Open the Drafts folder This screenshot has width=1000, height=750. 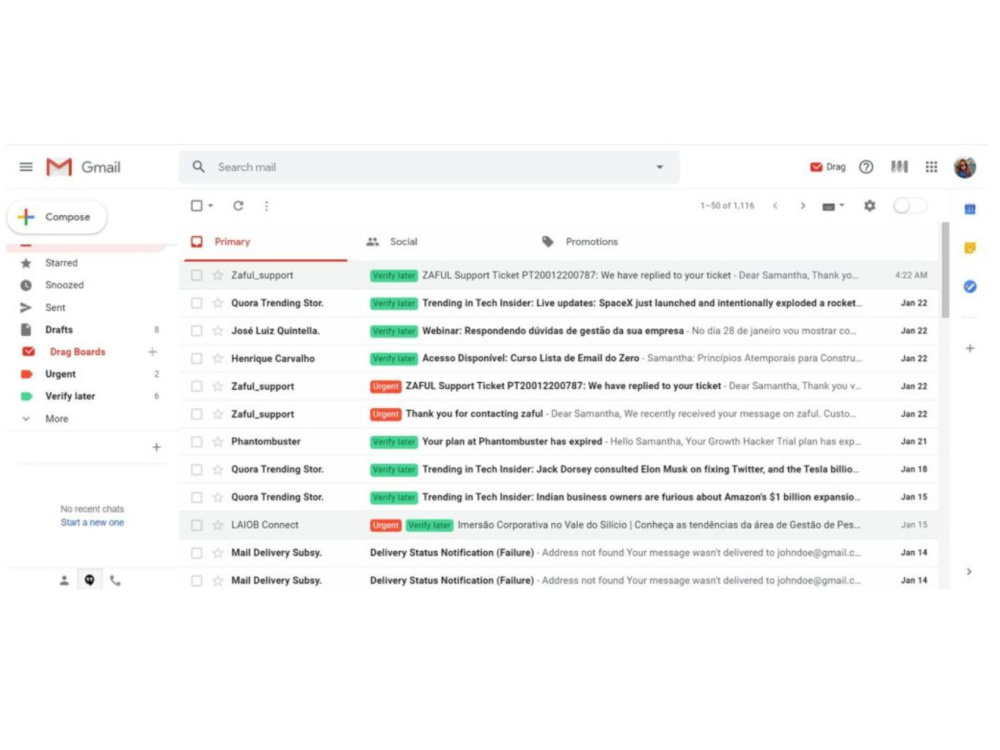pyautogui.click(x=59, y=330)
